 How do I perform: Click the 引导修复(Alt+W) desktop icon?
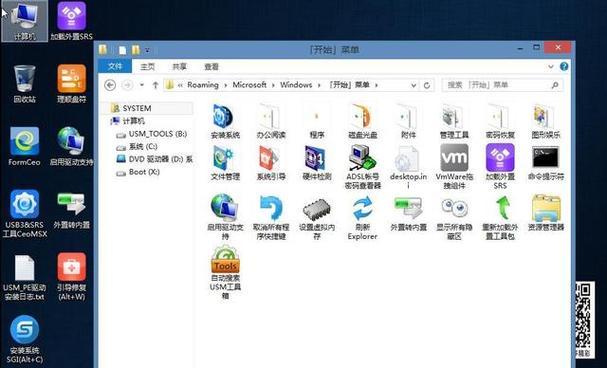click(x=72, y=277)
